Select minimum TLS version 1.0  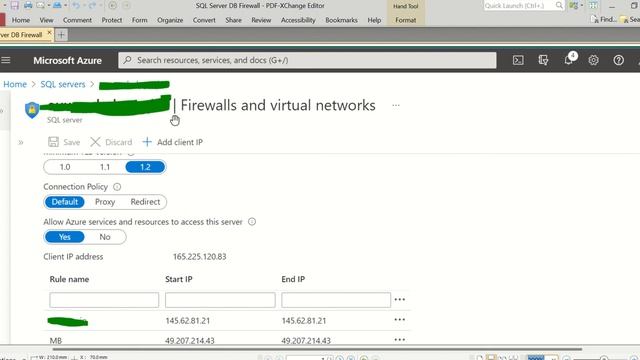65,167
